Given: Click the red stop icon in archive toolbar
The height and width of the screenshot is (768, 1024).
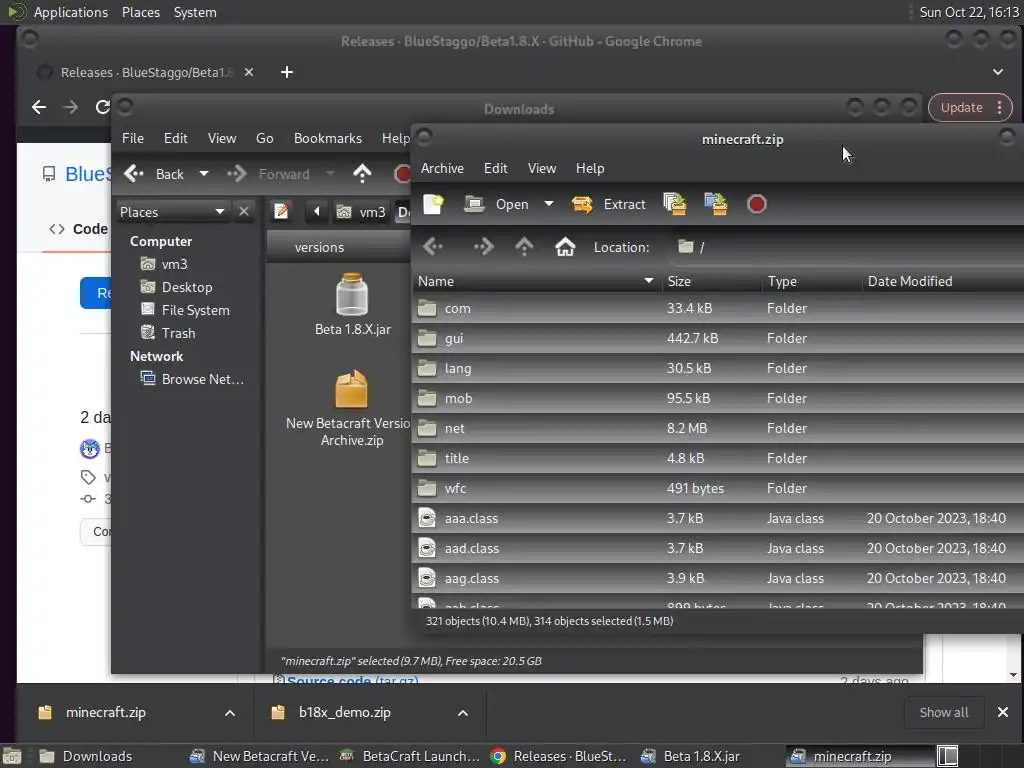Looking at the screenshot, I should coord(756,204).
